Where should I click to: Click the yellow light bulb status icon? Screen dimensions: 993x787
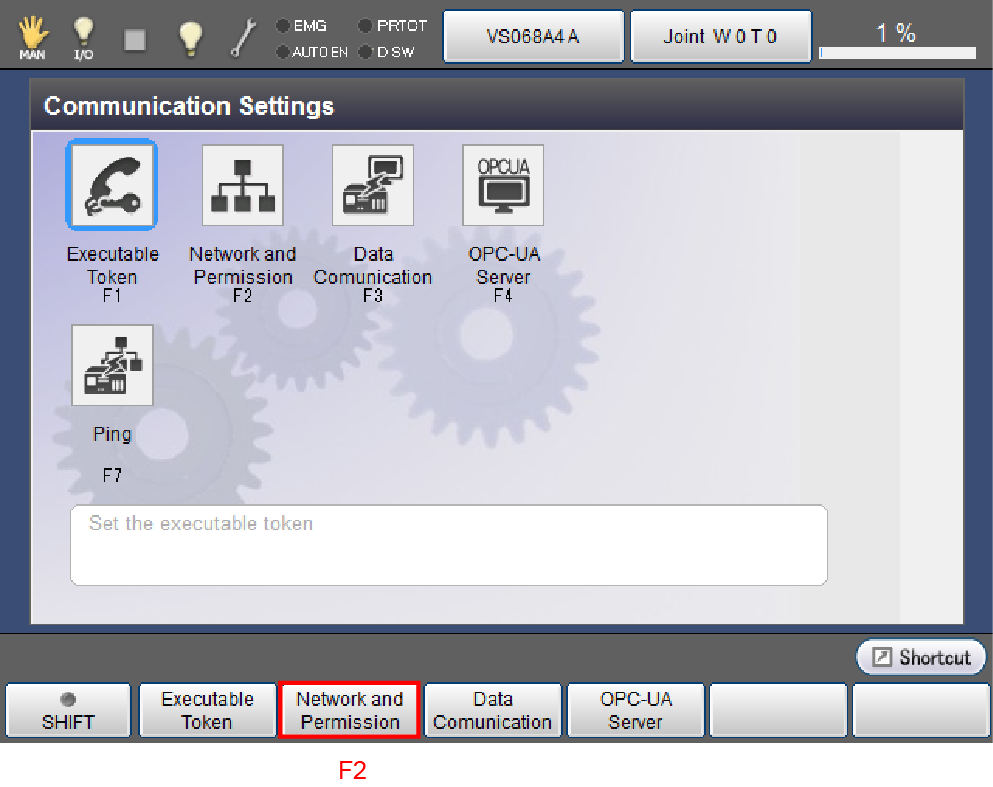(x=190, y=38)
